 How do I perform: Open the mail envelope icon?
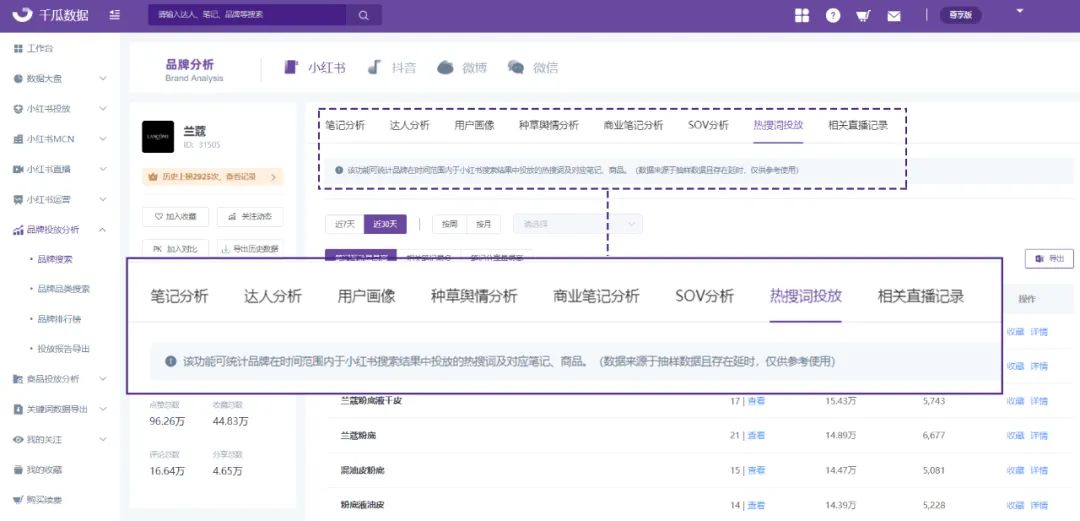point(894,16)
